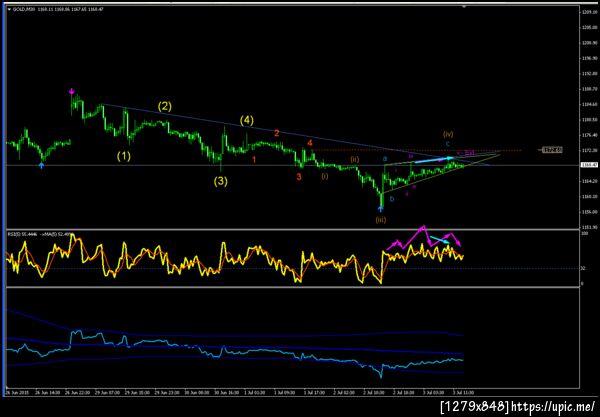
Task: Select the blue up arrow under the 26 Jun low
Action: click(41, 165)
